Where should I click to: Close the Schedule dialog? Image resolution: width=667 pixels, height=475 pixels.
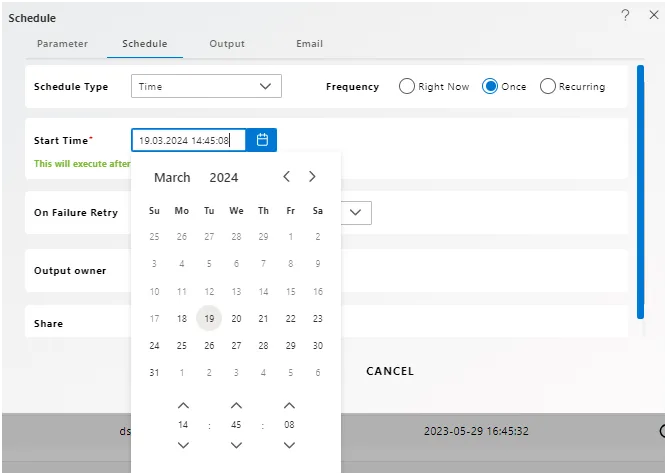pos(654,15)
